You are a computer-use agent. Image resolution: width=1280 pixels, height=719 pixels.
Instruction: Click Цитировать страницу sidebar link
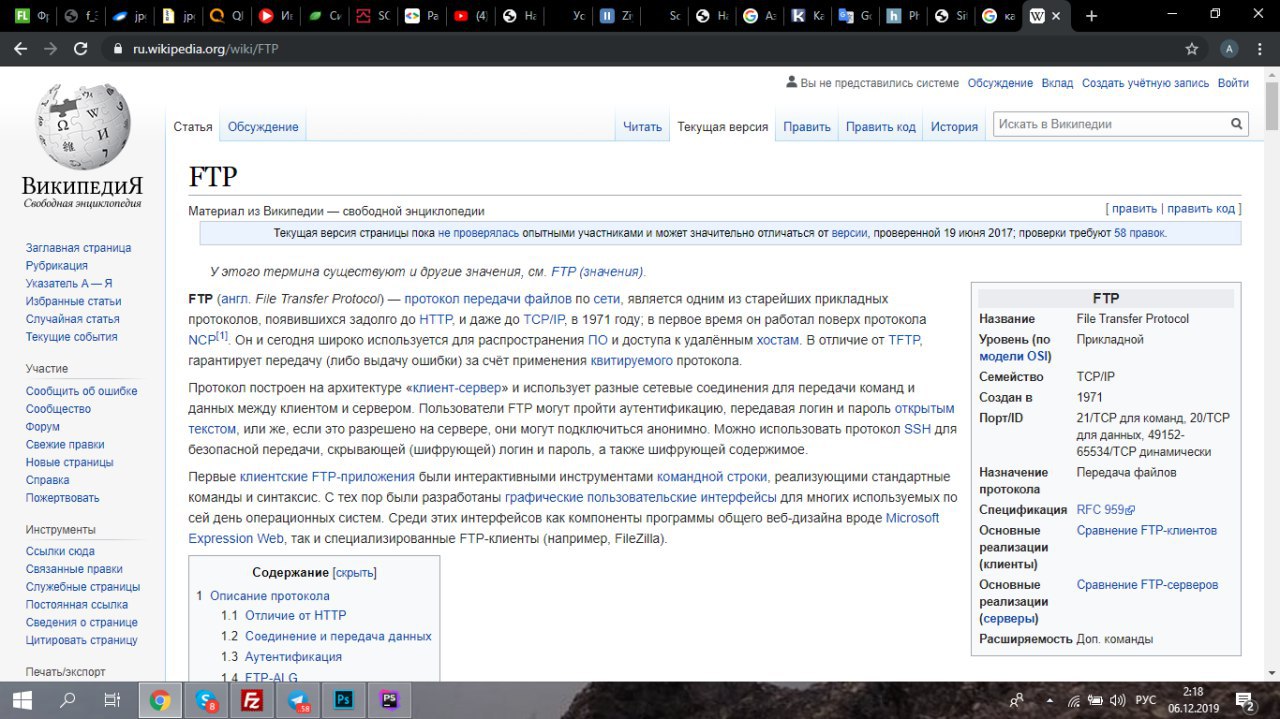(82, 640)
